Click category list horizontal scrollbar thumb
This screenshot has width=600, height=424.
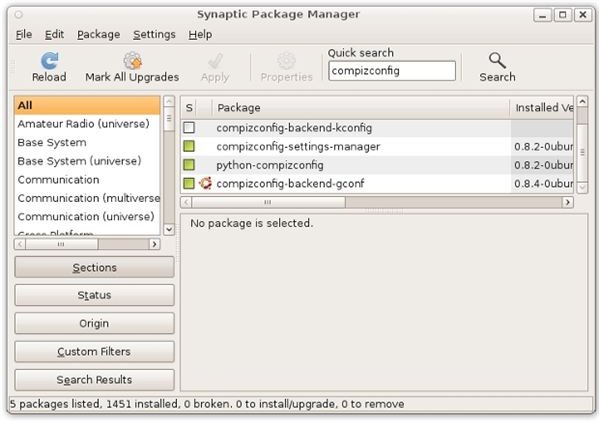[x=61, y=244]
